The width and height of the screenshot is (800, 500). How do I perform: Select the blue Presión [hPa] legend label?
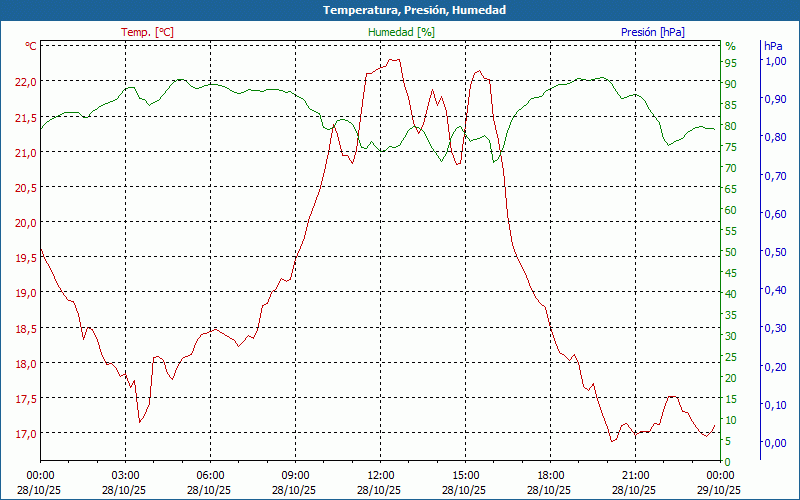coord(652,32)
